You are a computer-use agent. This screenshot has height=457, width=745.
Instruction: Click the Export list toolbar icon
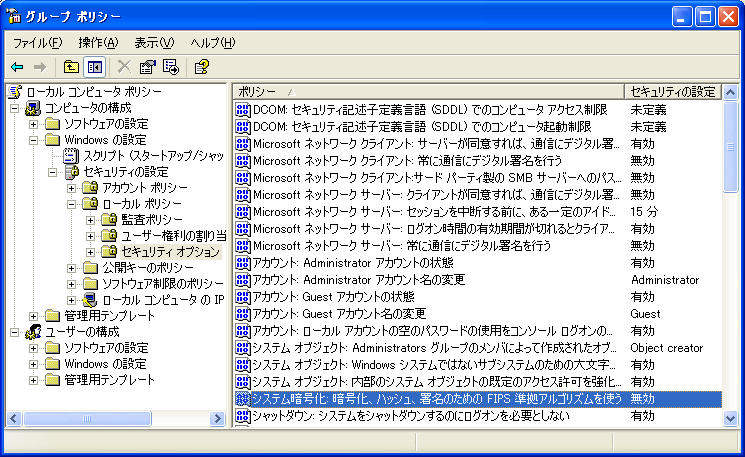point(171,67)
